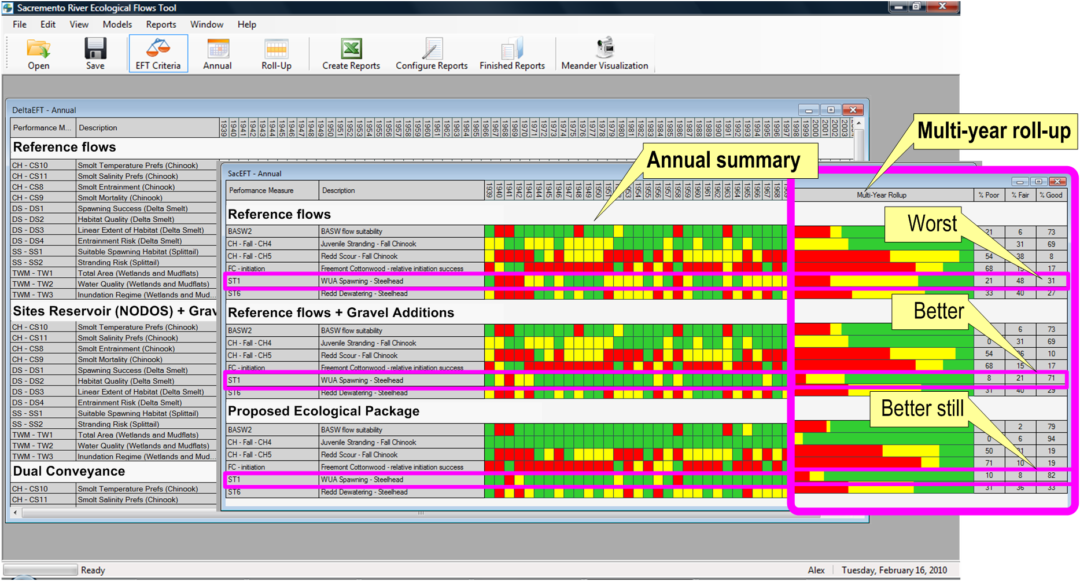Open the Reports menu
The height and width of the screenshot is (581, 1080).
[162, 24]
